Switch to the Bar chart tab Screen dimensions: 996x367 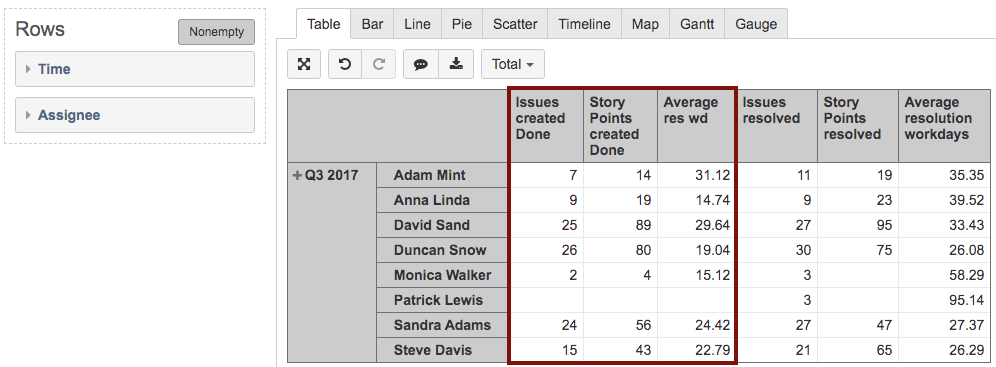click(x=372, y=24)
